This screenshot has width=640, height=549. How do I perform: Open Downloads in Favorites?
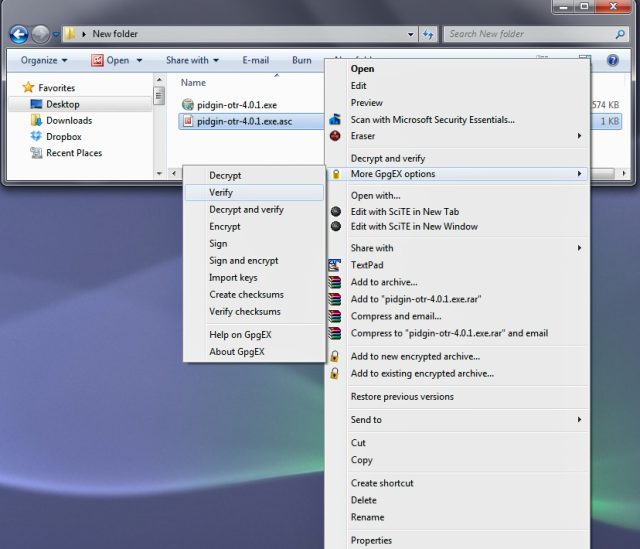pyautogui.click(x=69, y=120)
